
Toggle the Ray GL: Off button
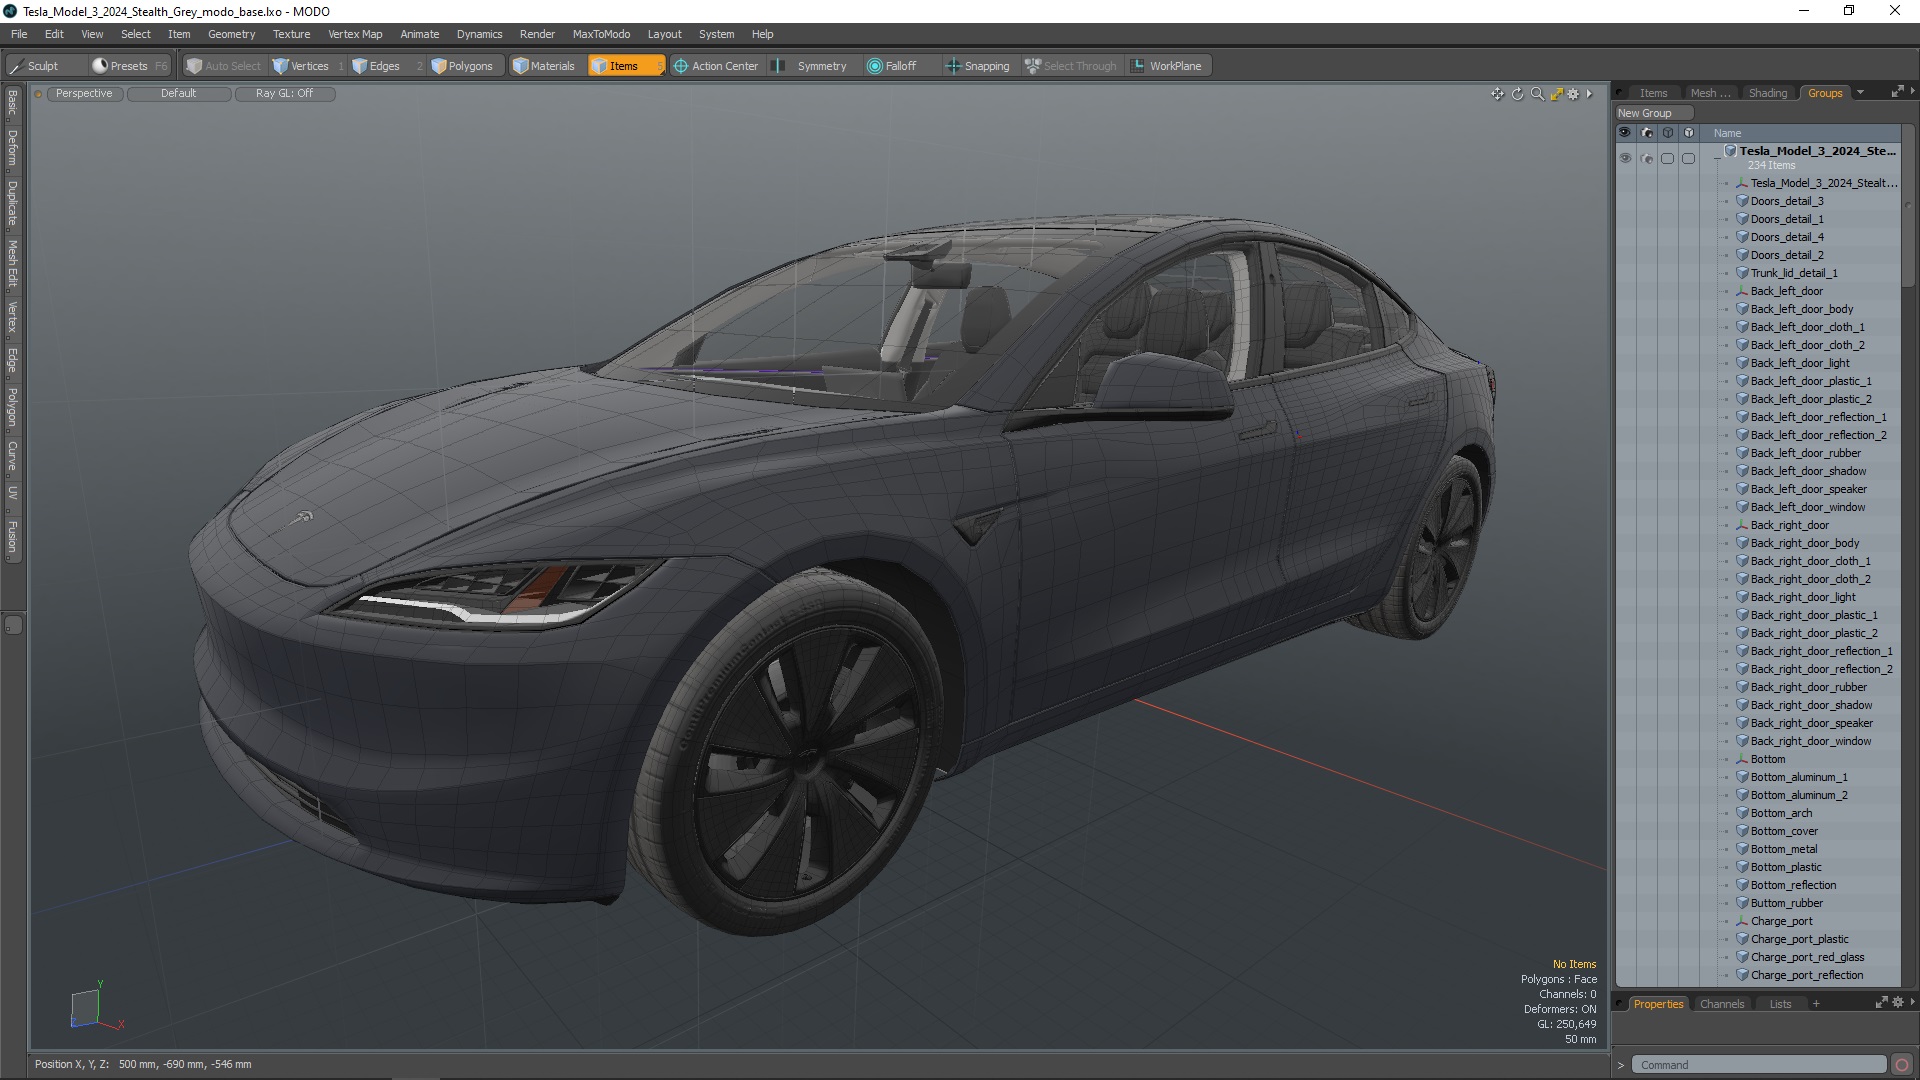click(284, 93)
